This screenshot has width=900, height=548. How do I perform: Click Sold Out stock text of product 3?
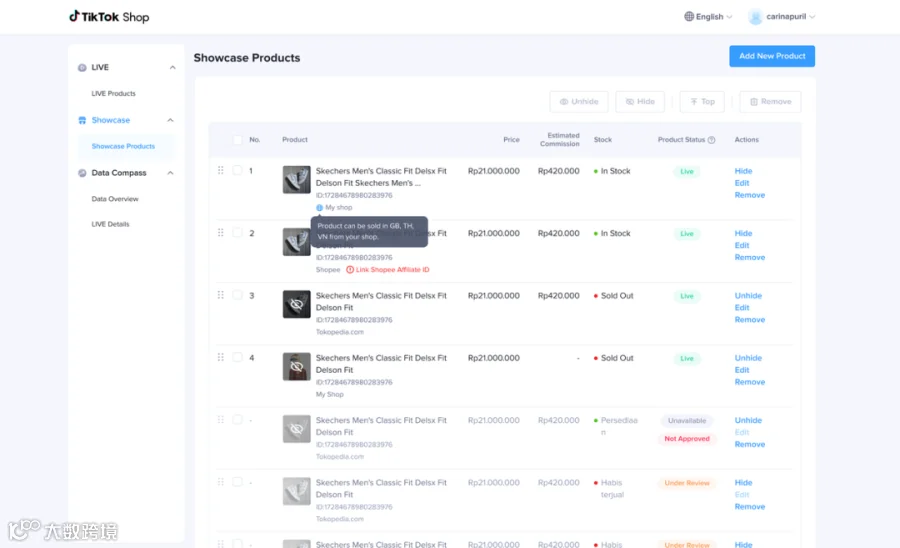(616, 296)
